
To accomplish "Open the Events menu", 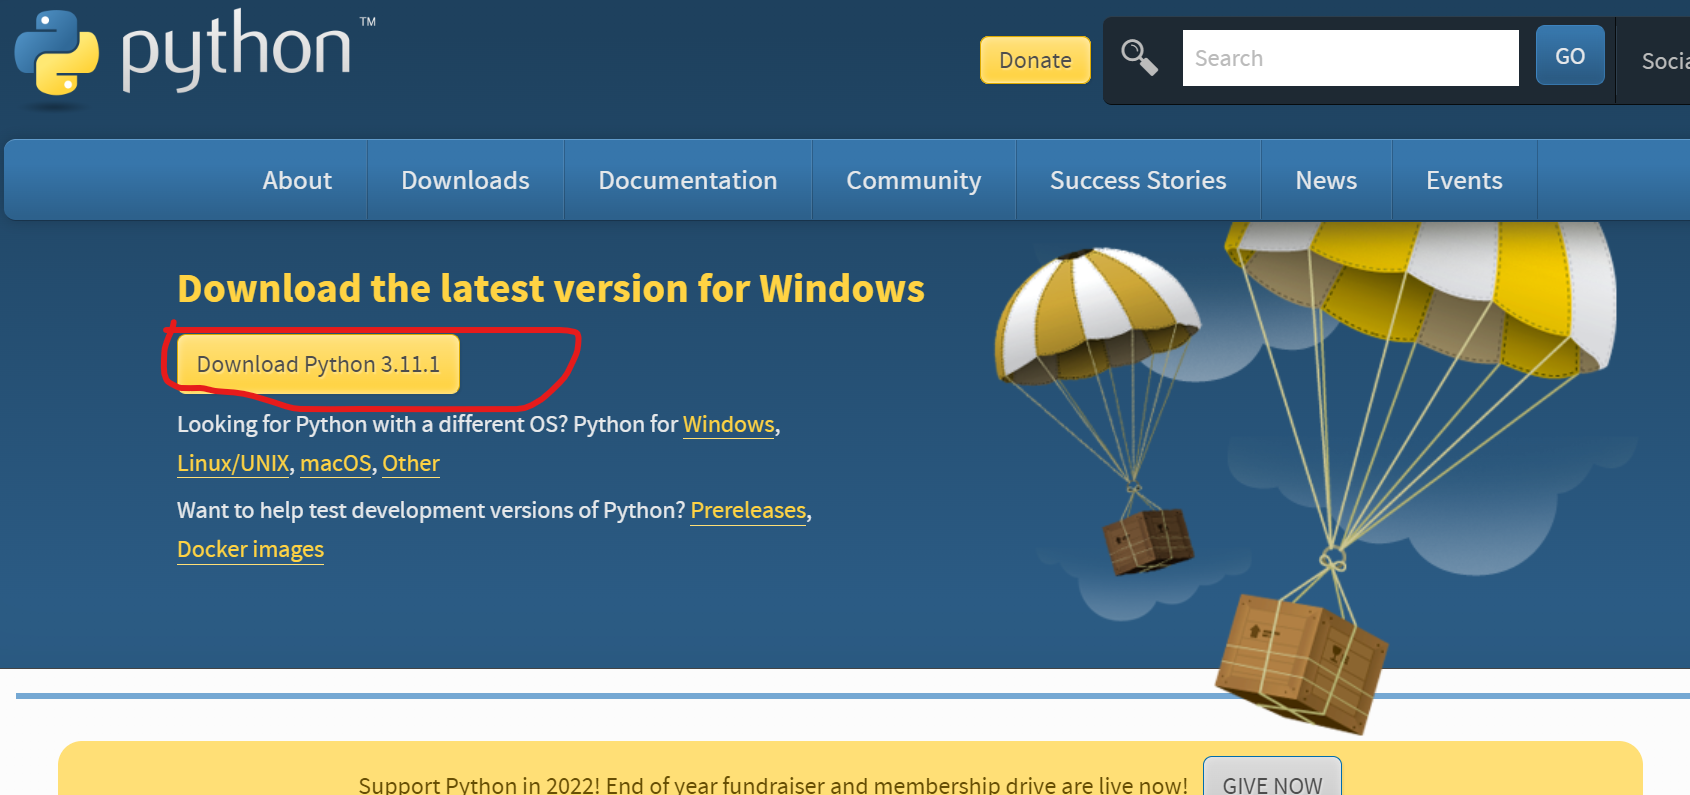I will click(x=1464, y=180).
